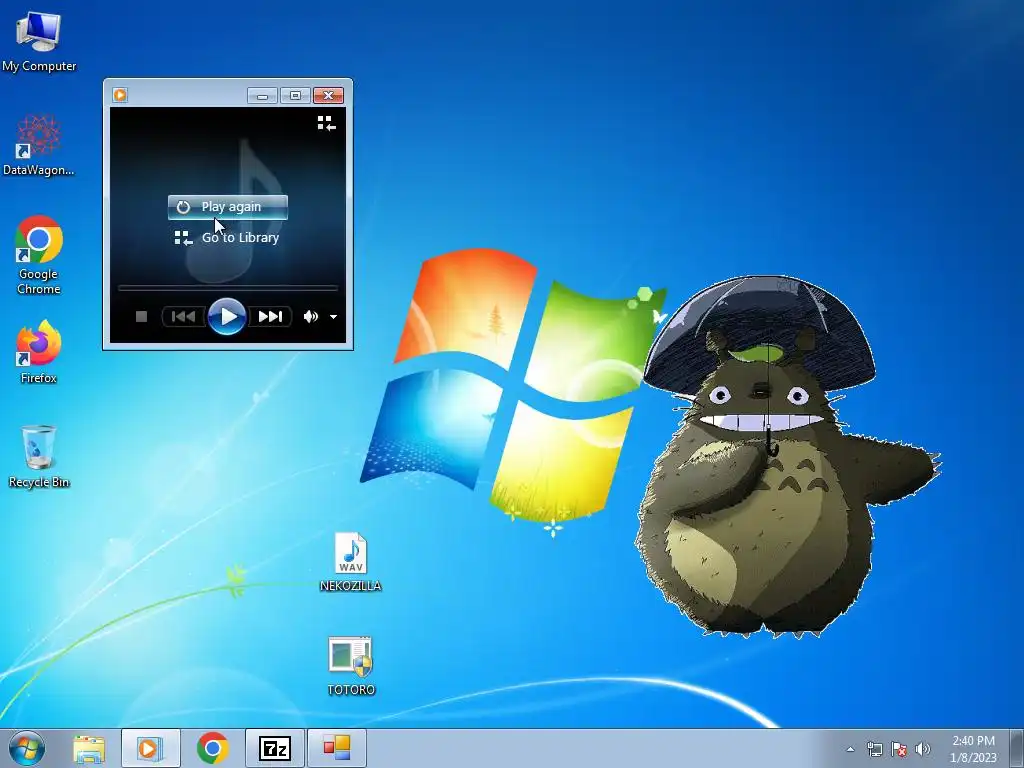The image size is (1024, 768).
Task: Click Windows Media Player taskbar button
Action: (x=150, y=748)
